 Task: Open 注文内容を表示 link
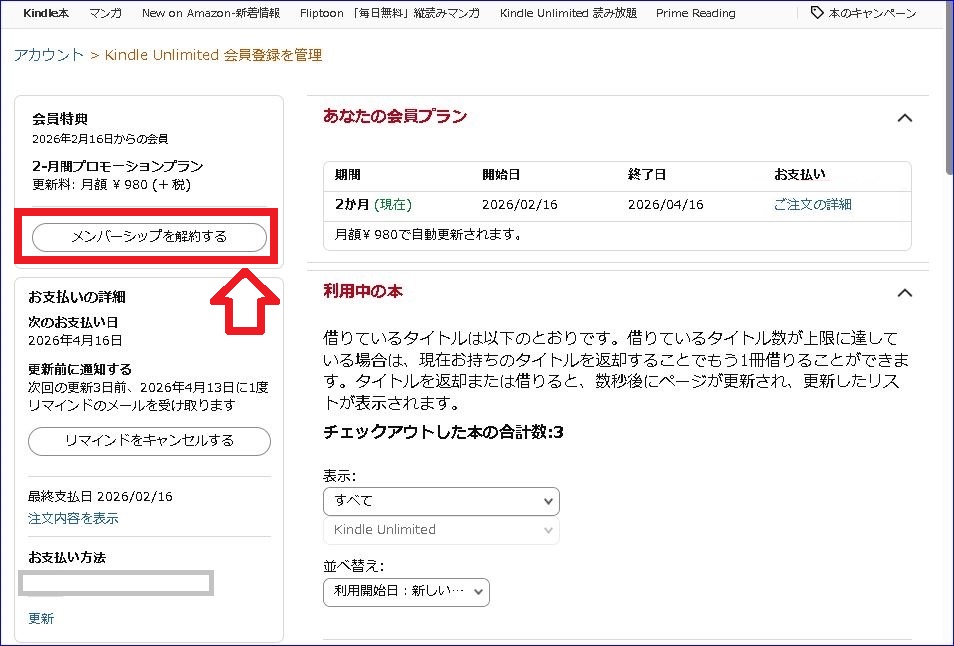73,518
